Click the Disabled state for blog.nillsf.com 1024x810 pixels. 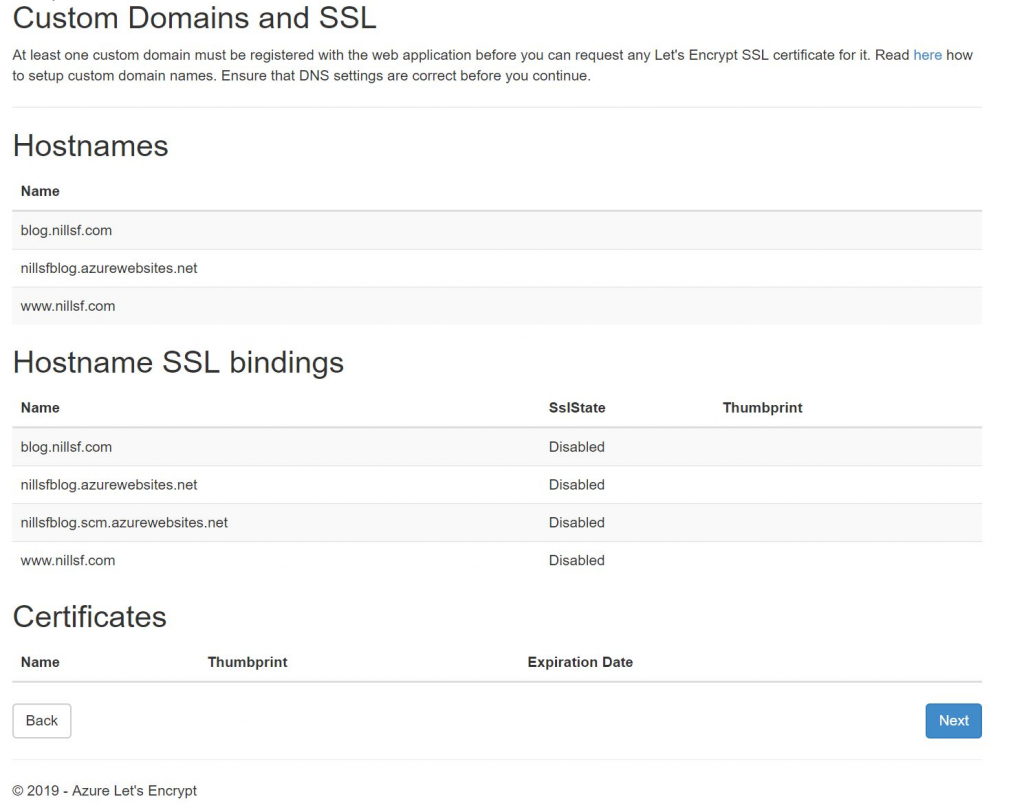tap(577, 447)
